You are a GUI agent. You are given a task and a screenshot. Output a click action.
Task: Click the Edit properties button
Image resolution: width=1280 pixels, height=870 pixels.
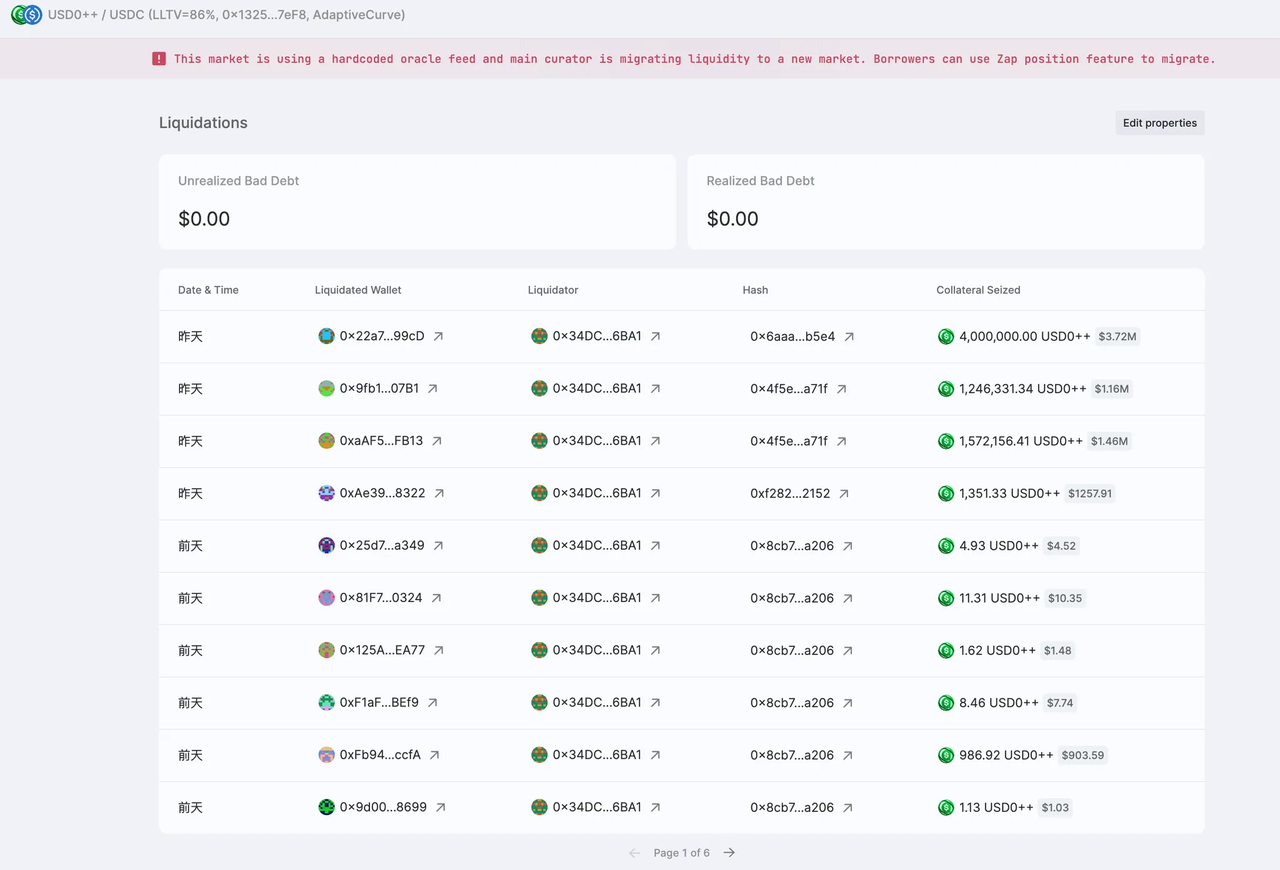coord(1159,123)
